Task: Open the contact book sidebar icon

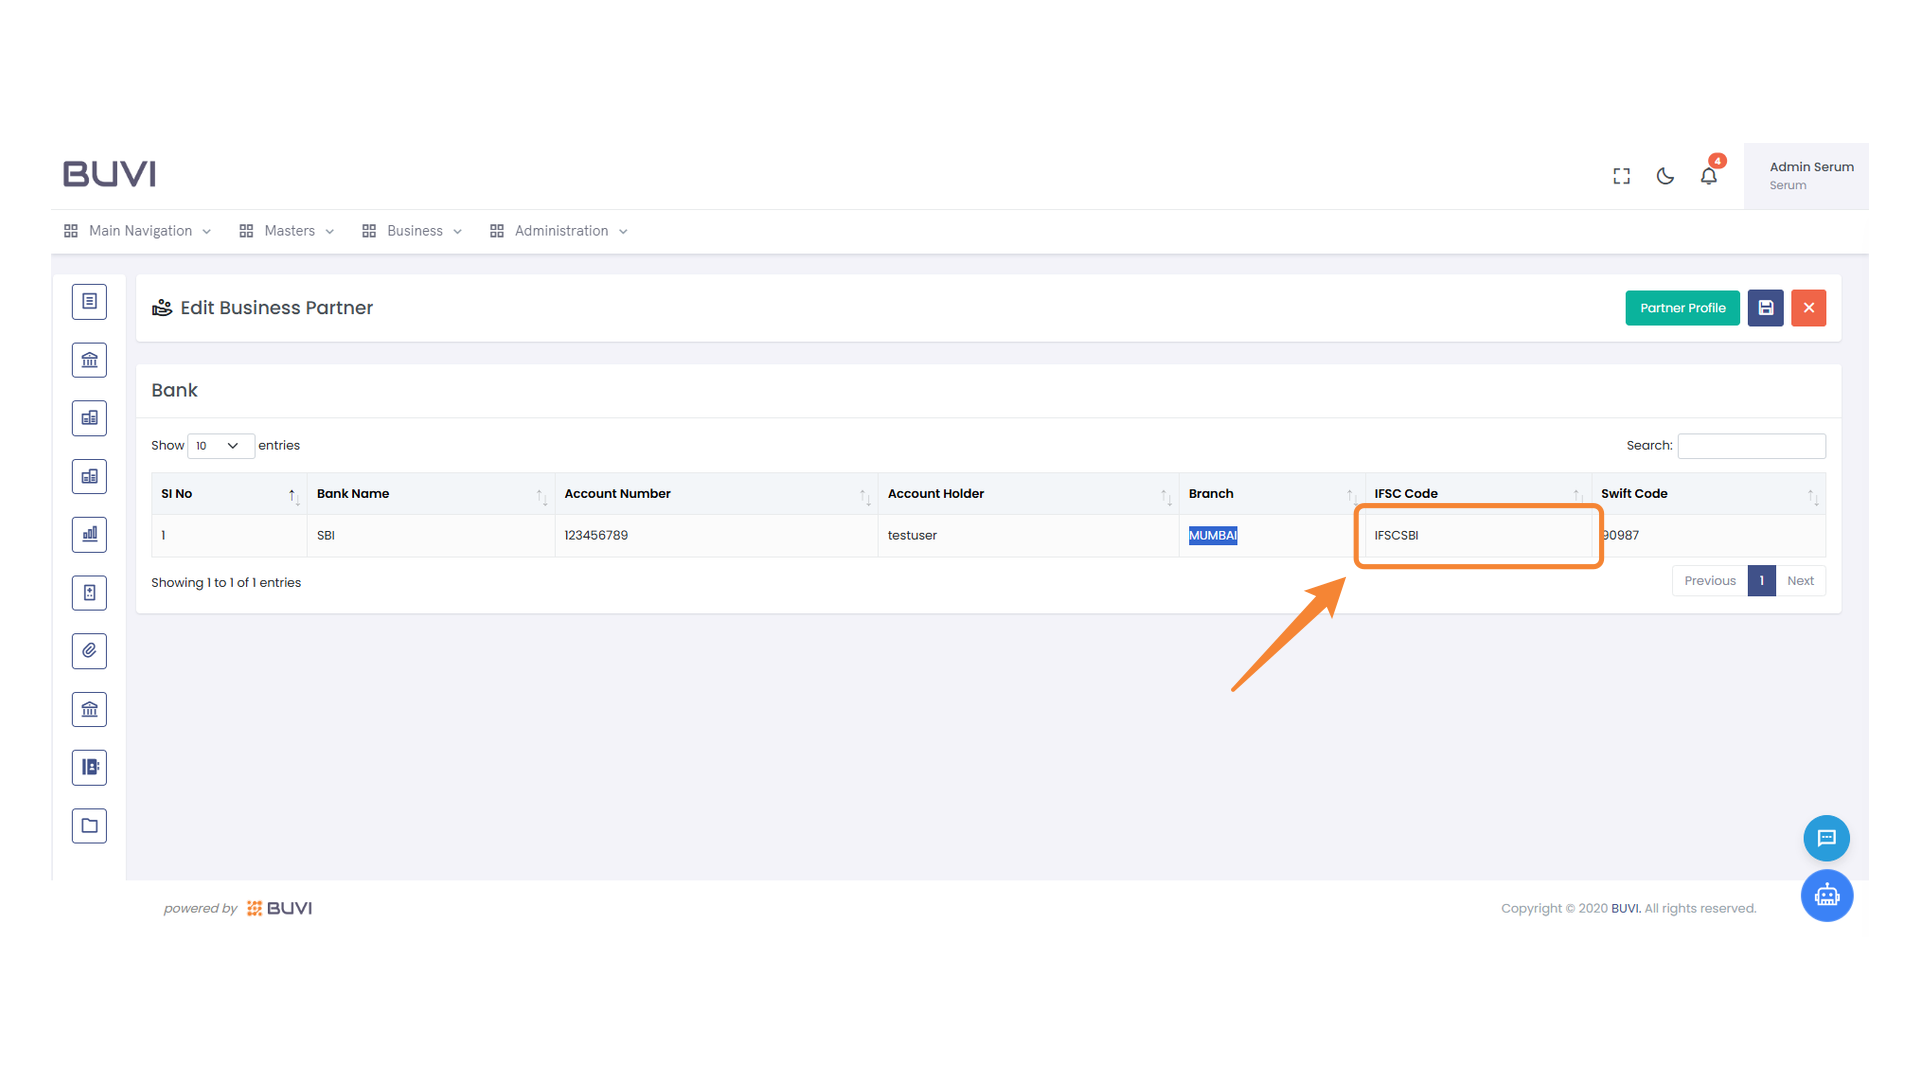Action: [x=89, y=768]
